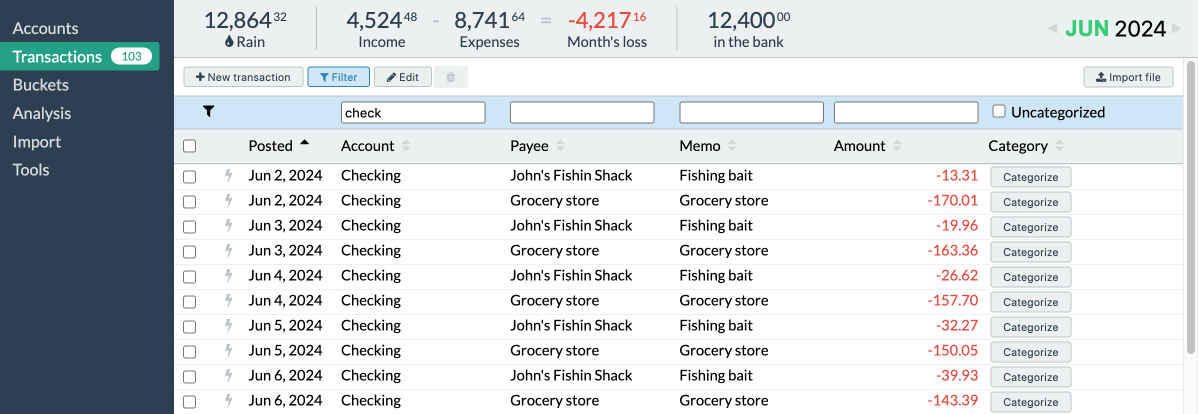Image resolution: width=1198 pixels, height=414 pixels.
Task: Check the -170.01 Grocery store row
Action: pyautogui.click(x=189, y=202)
